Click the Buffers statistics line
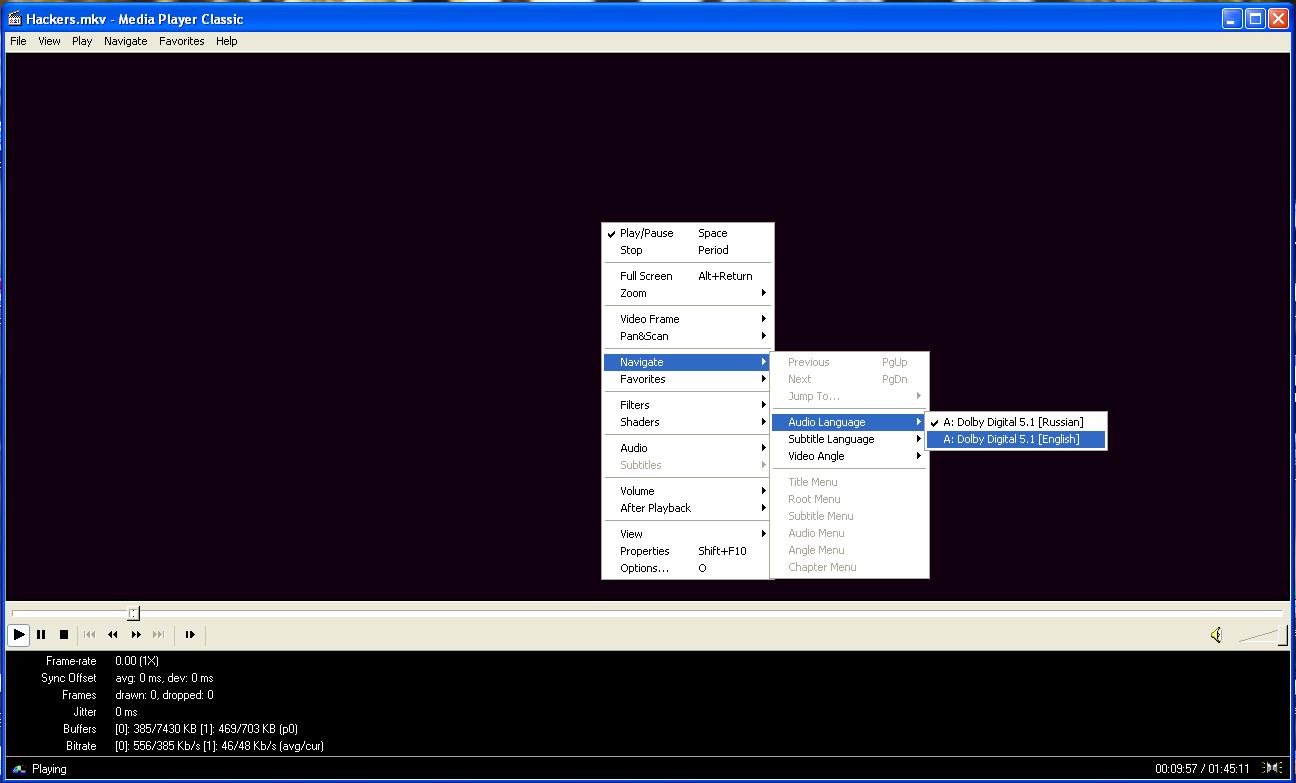1296x783 pixels. (206, 729)
